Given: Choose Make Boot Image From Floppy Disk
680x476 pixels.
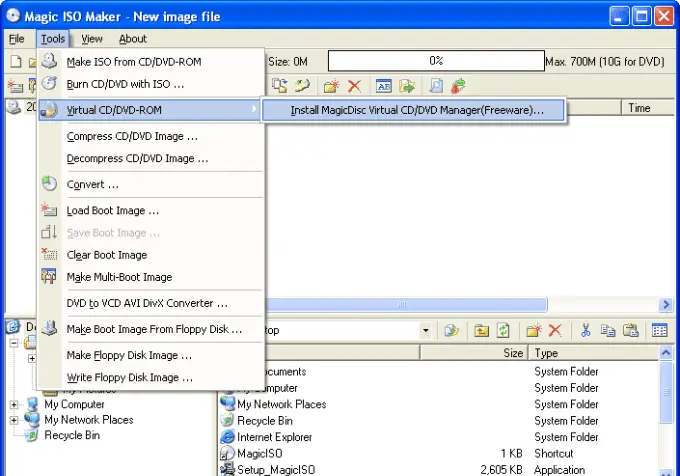Looking at the screenshot, I should point(151,329).
